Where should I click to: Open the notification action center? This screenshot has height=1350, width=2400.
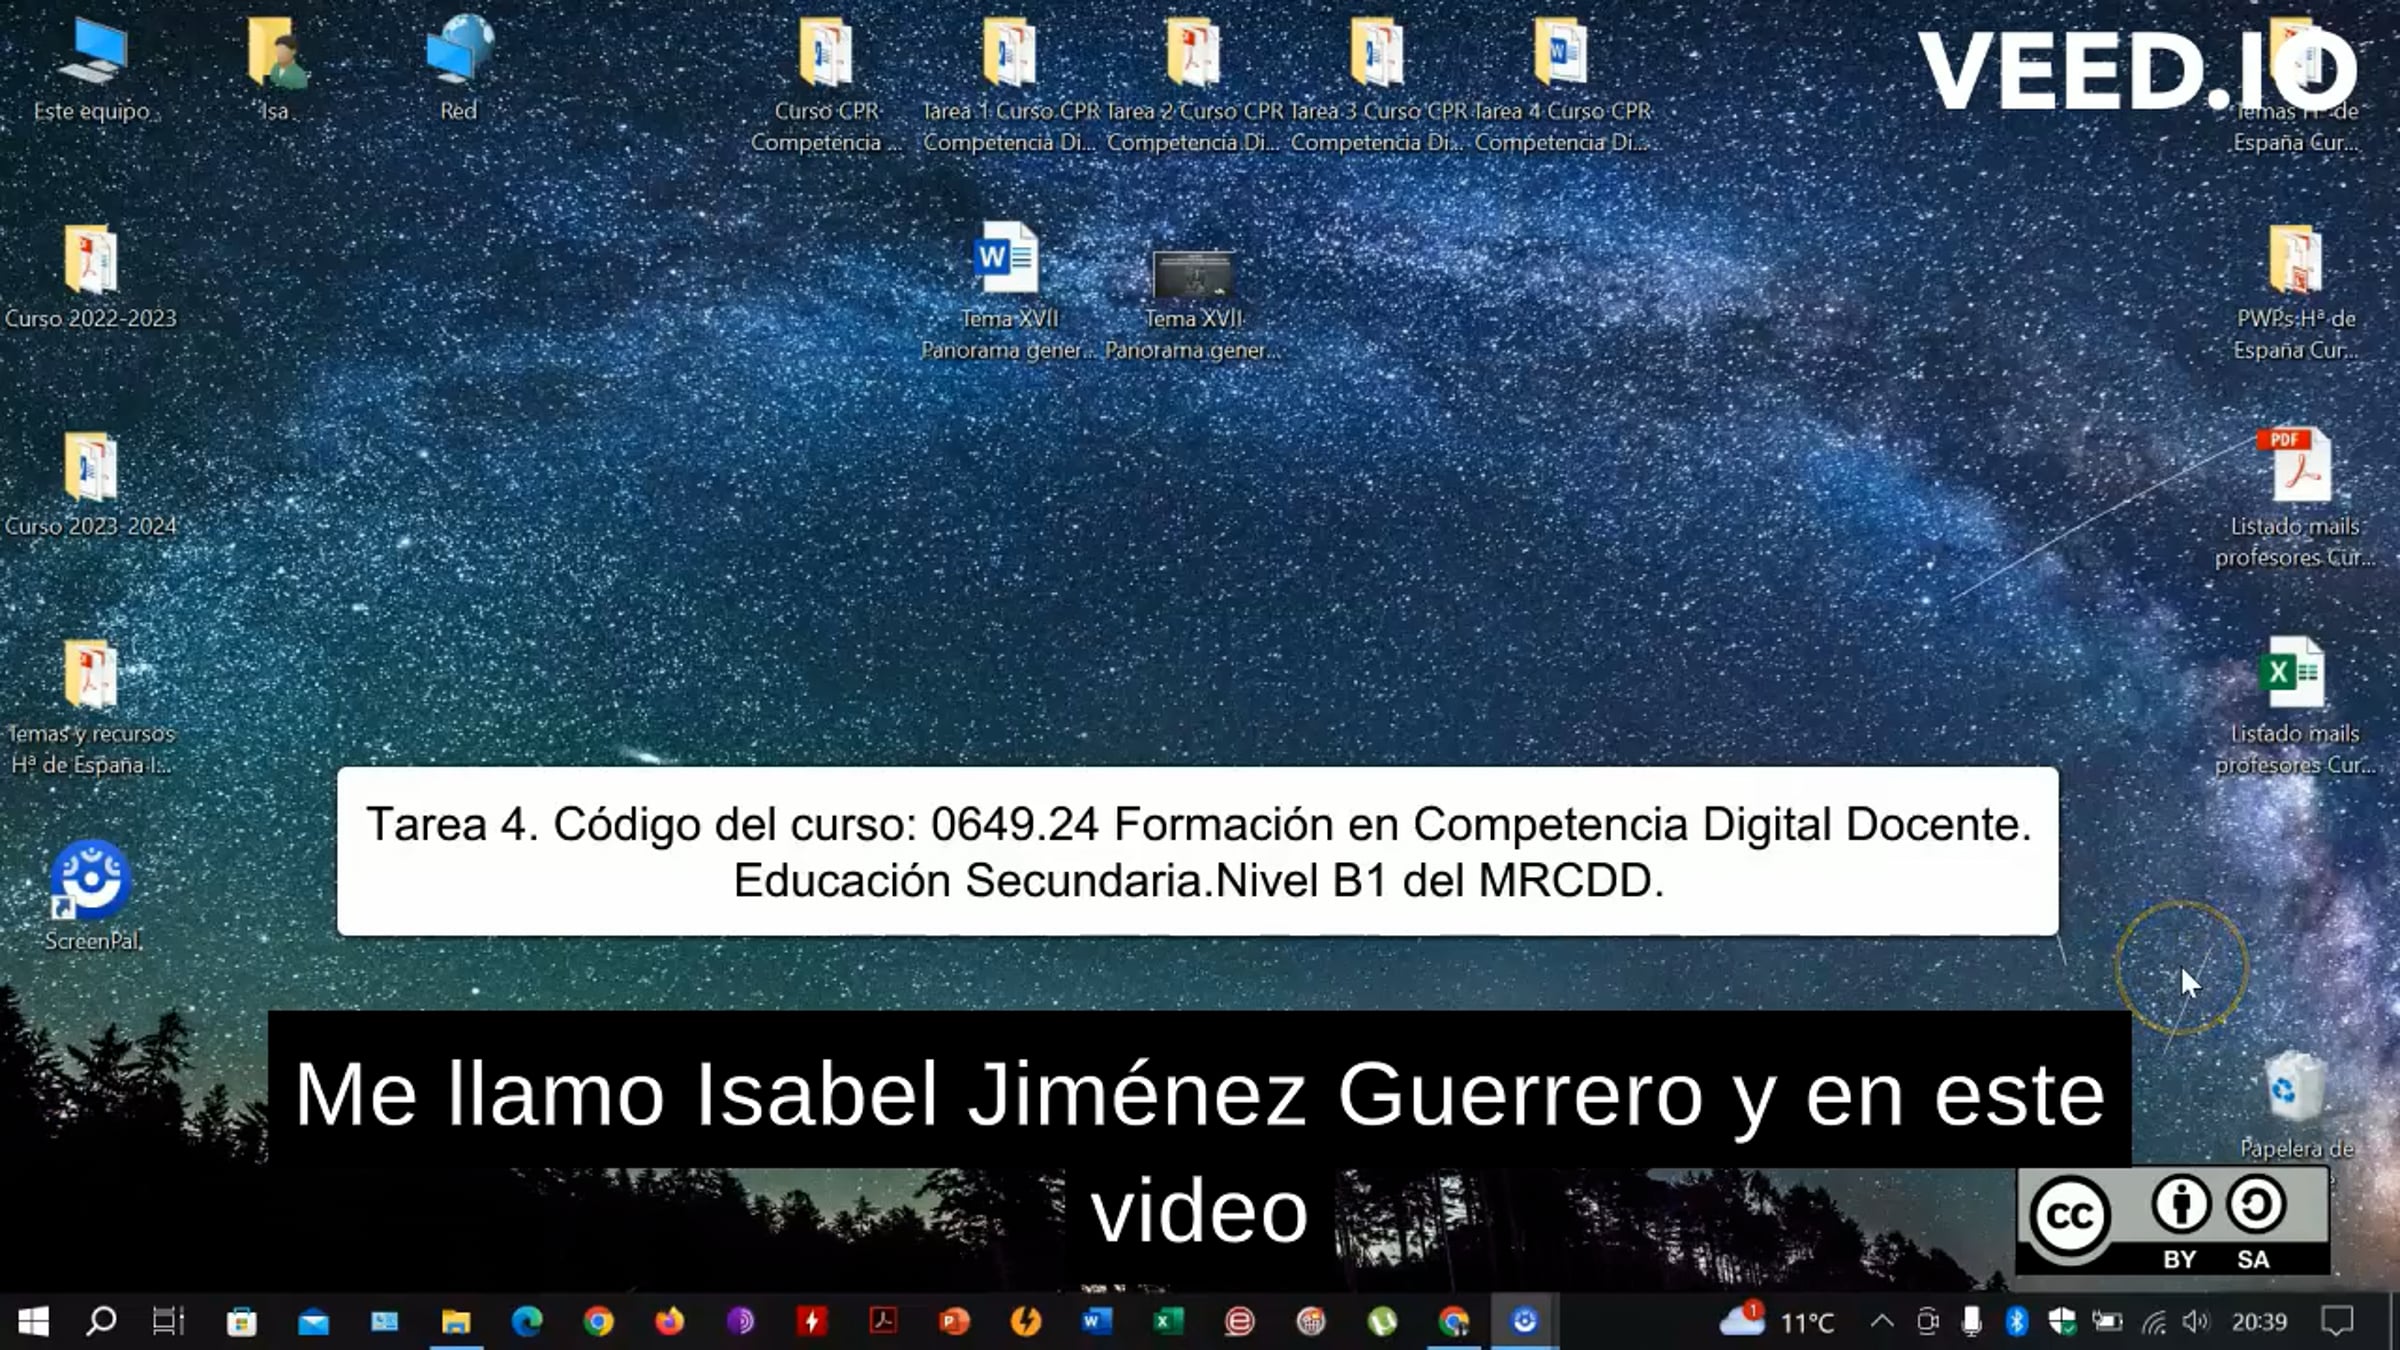click(x=2336, y=1322)
